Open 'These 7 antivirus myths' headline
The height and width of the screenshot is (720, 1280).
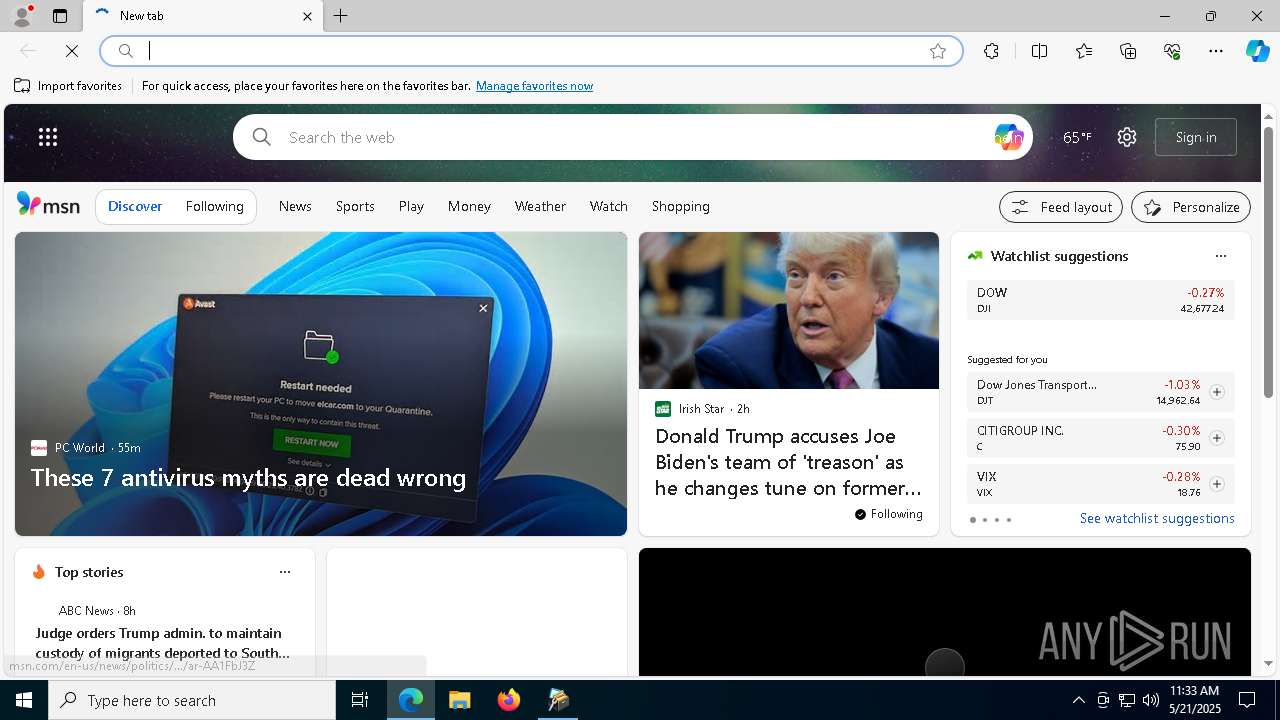pos(248,478)
